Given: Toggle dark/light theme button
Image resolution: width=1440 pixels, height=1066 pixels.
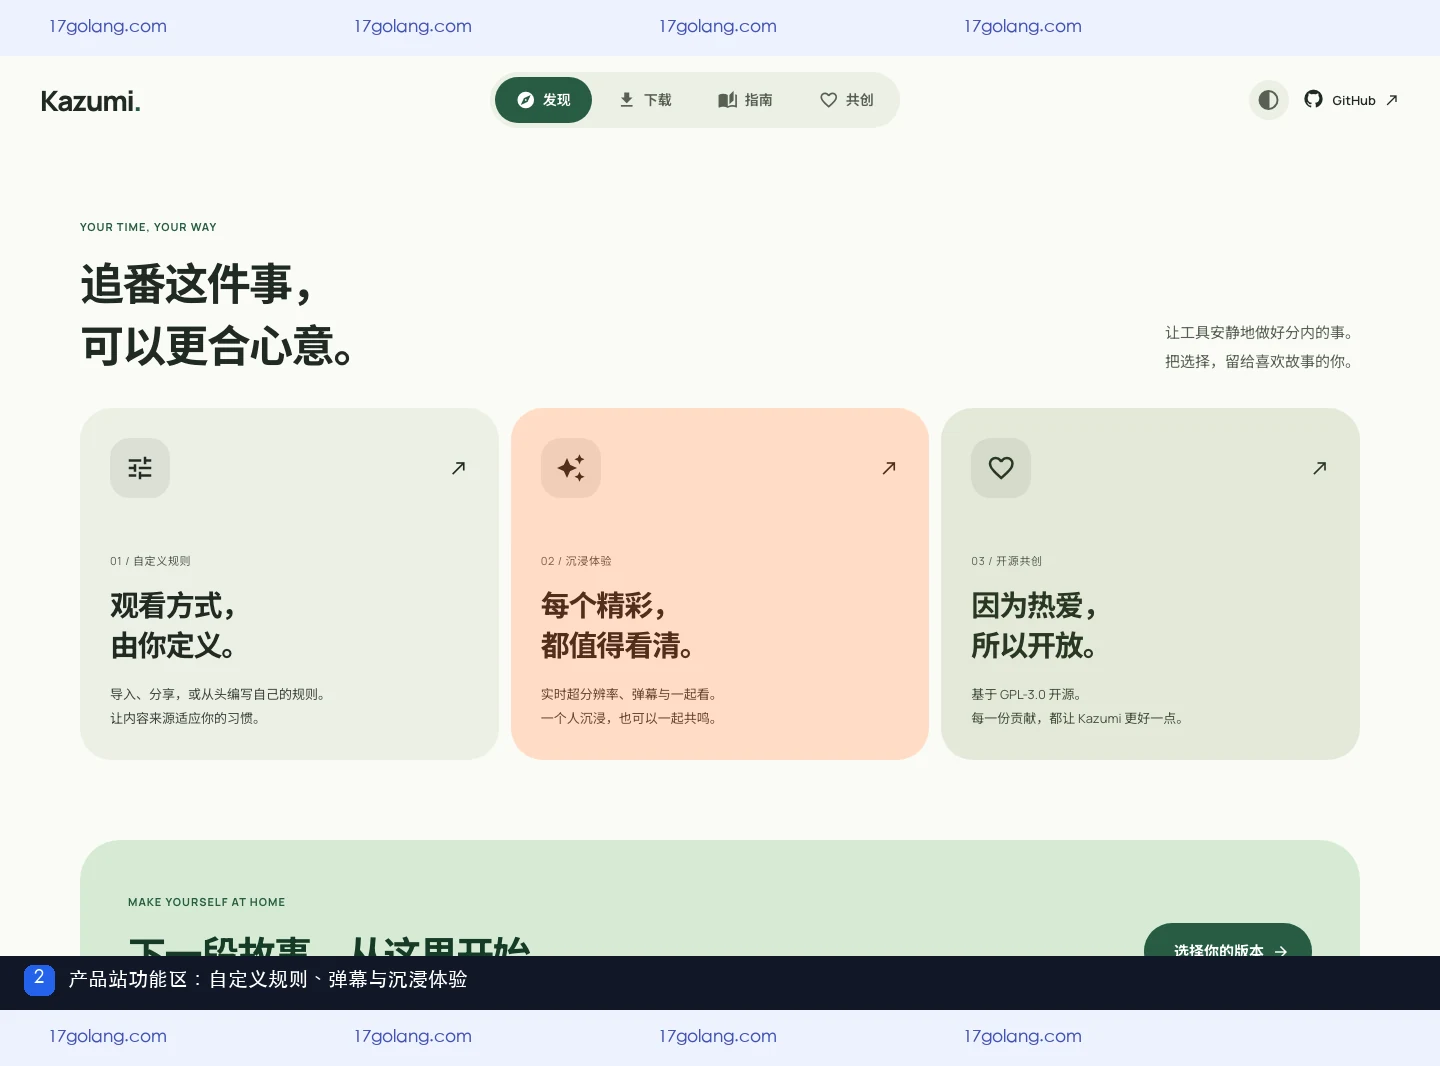Looking at the screenshot, I should [x=1268, y=100].
